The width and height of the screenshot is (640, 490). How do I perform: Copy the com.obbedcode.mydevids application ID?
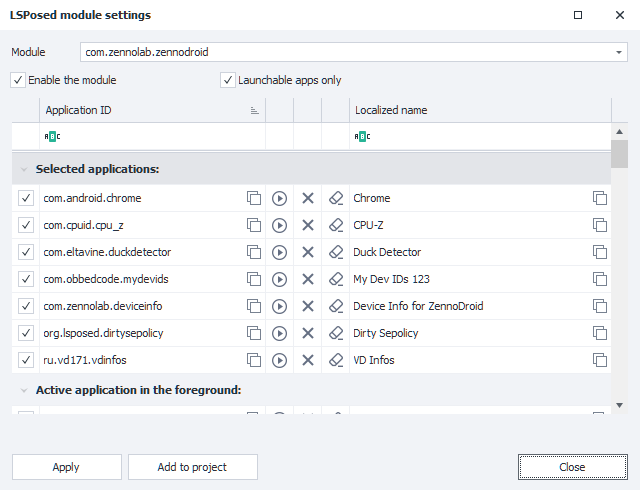pyautogui.click(x=254, y=279)
